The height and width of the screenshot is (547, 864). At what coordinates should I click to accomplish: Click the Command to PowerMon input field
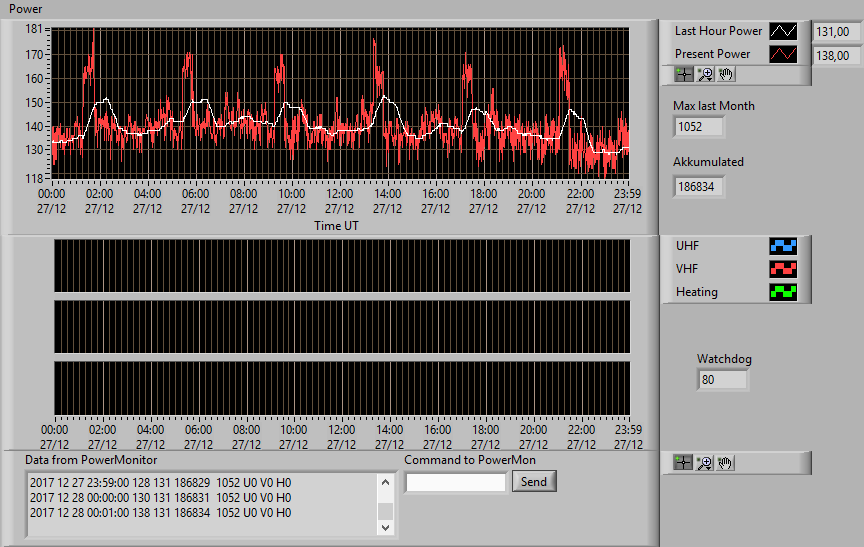pos(456,483)
